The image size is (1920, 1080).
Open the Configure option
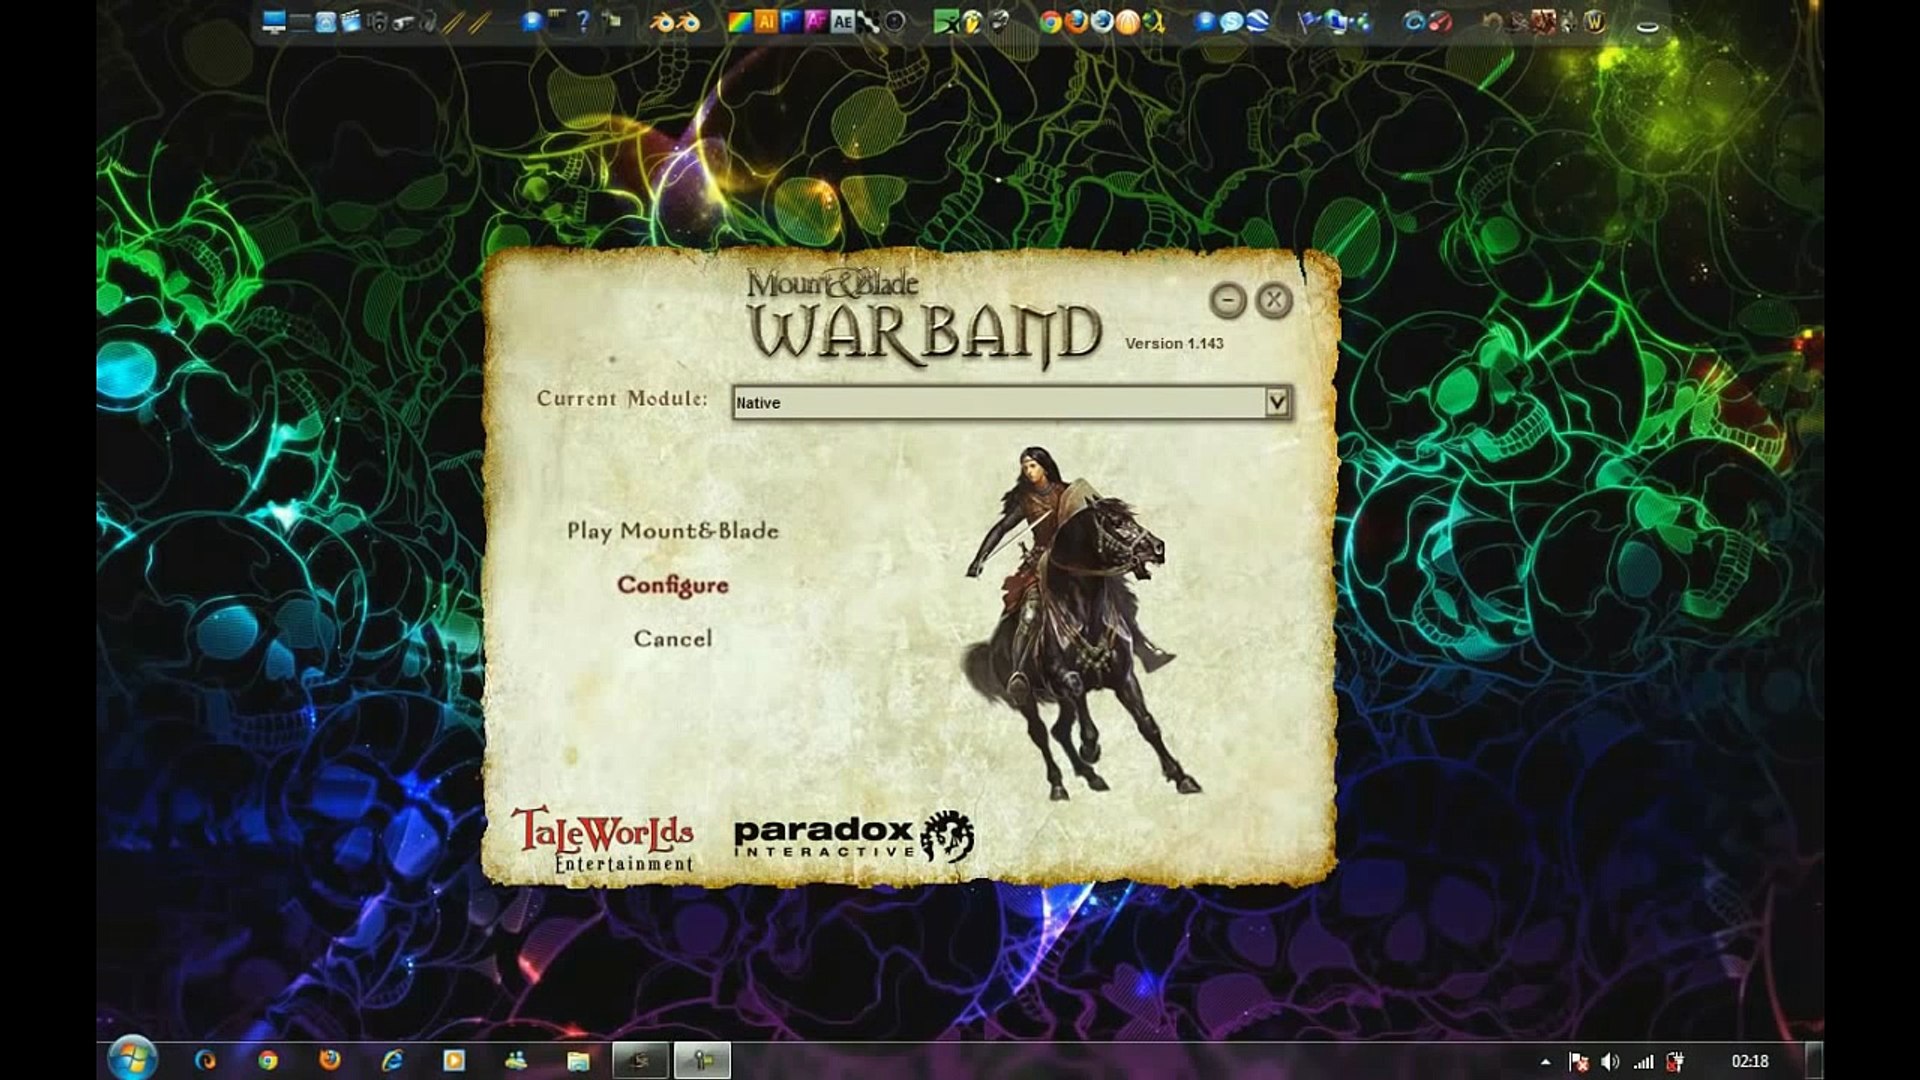point(672,585)
